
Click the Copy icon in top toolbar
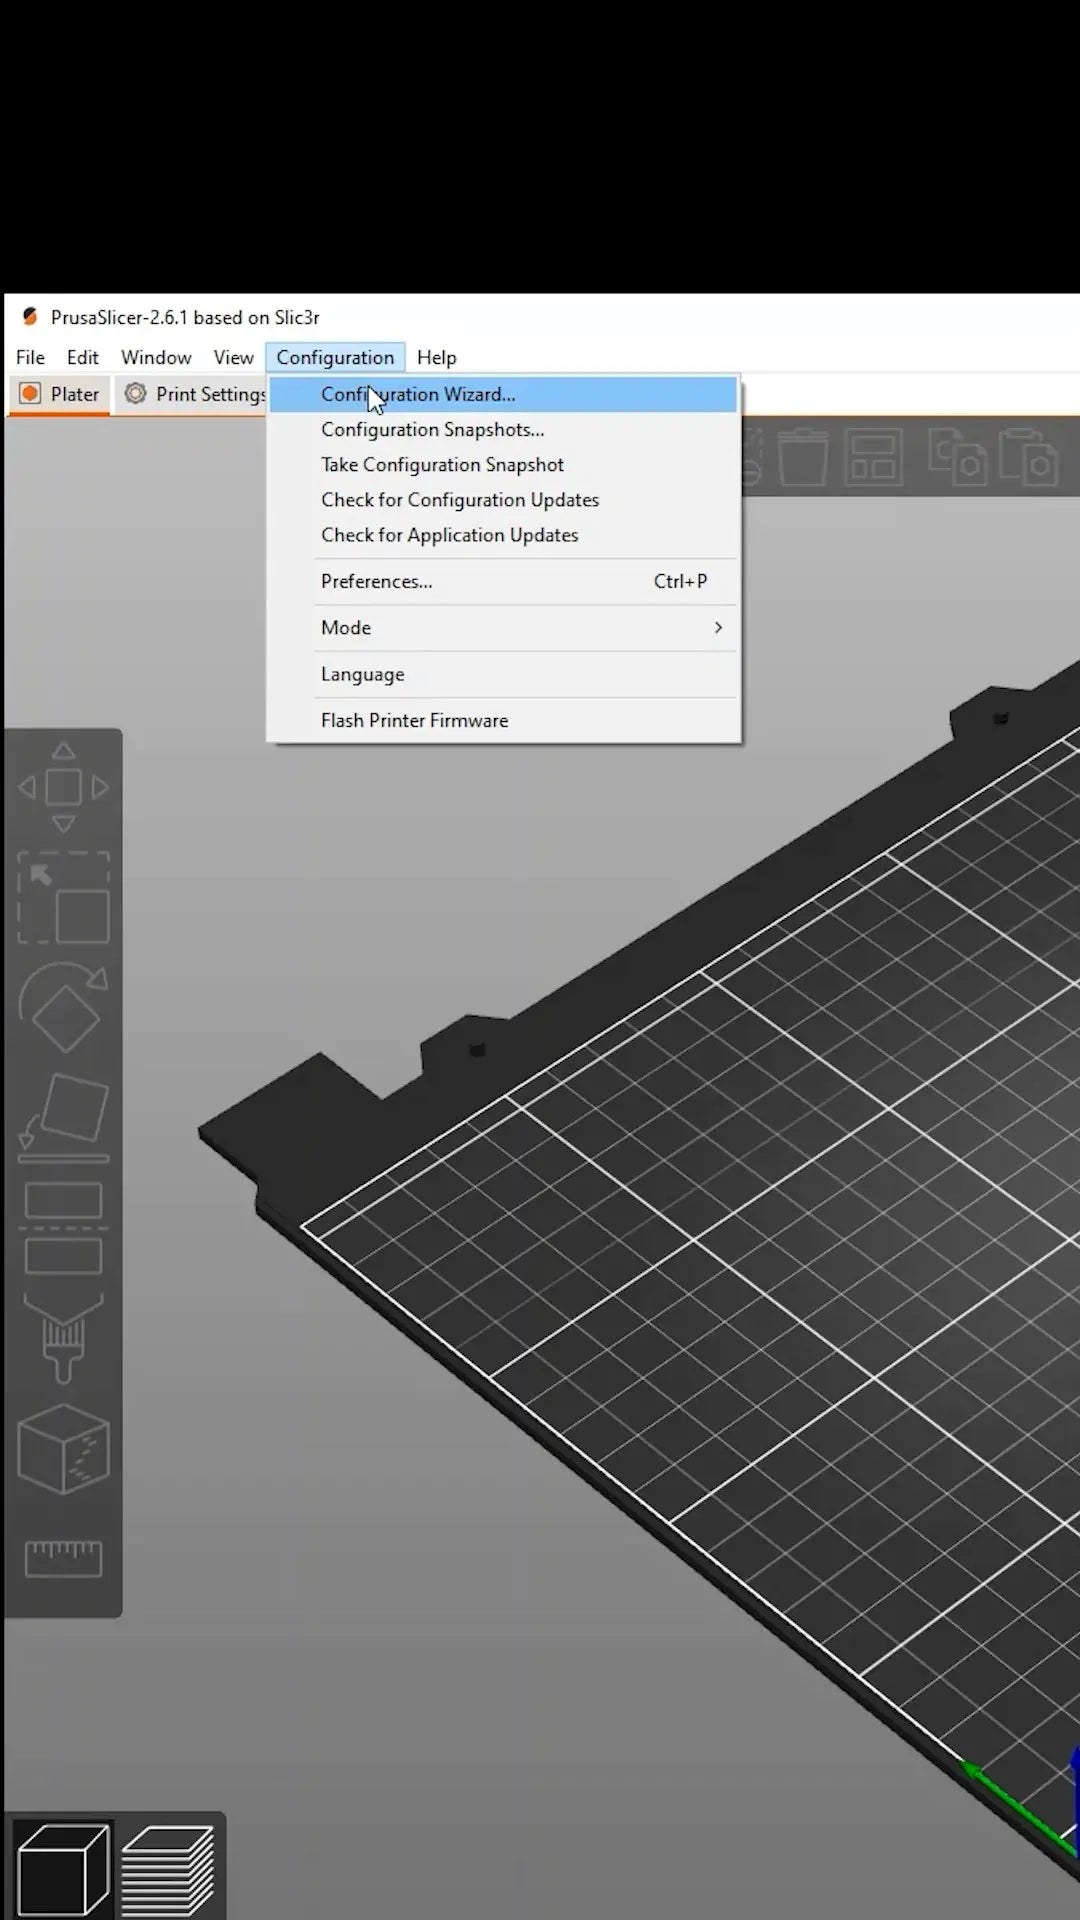[956, 458]
